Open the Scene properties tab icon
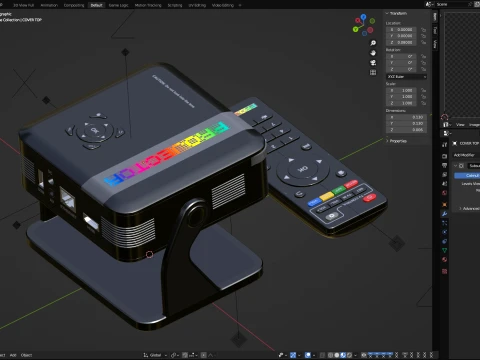The height and width of the screenshot is (360, 480). [x=444, y=184]
